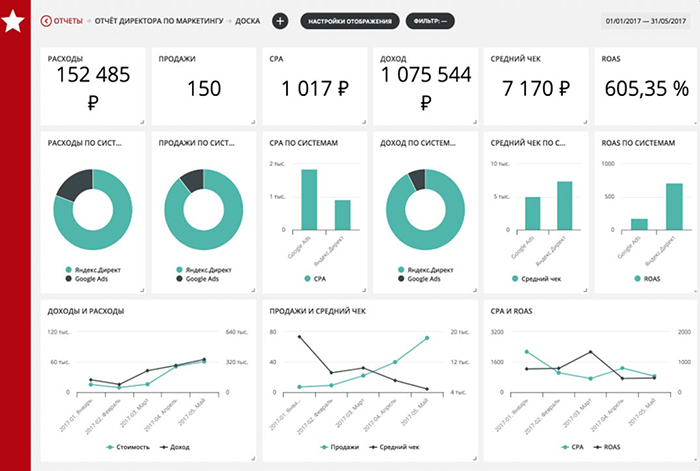
Task: Click the red back arrow icon
Action: 45,20
